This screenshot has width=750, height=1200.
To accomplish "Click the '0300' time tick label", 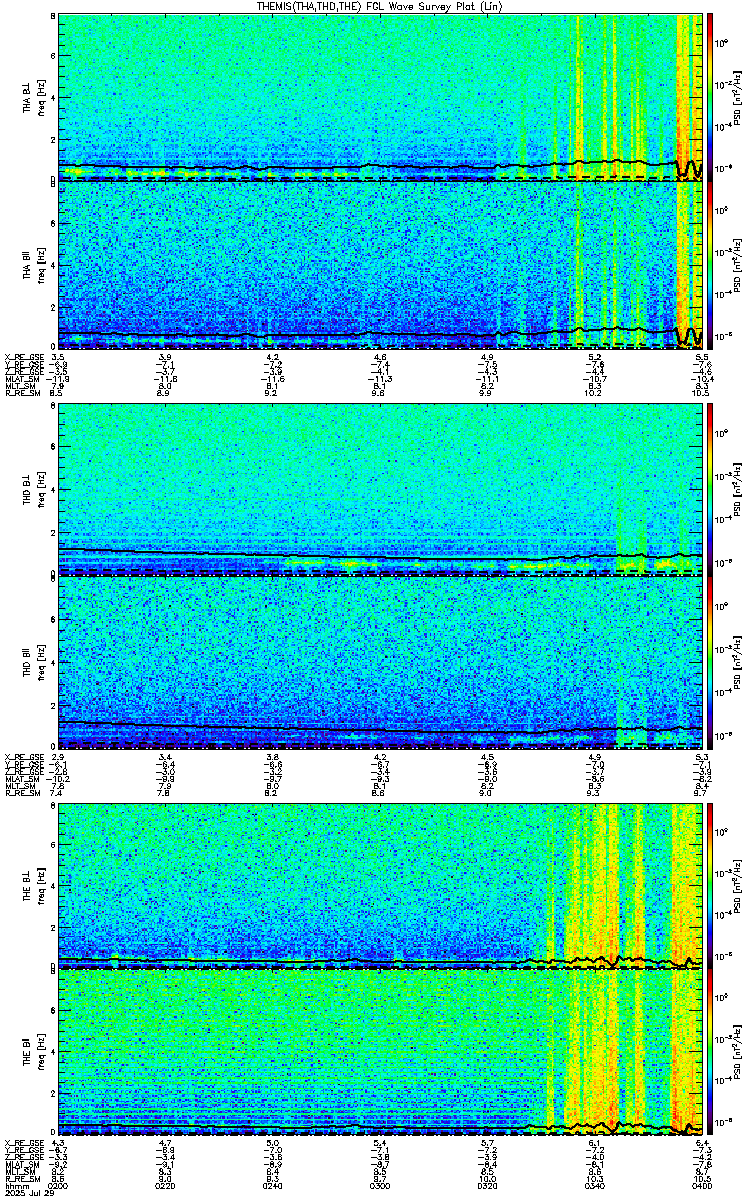I will click(380, 1185).
